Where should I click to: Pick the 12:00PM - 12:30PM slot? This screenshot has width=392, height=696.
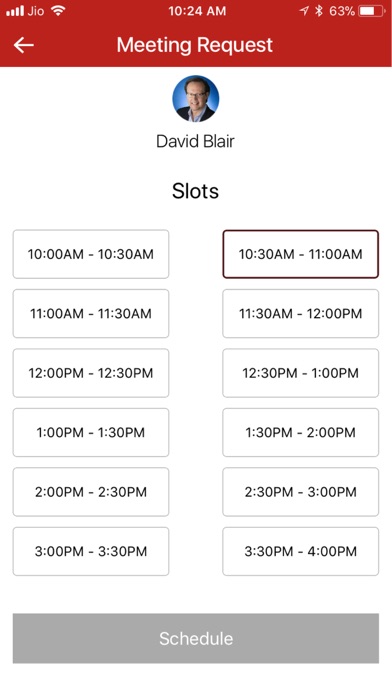pos(91,373)
